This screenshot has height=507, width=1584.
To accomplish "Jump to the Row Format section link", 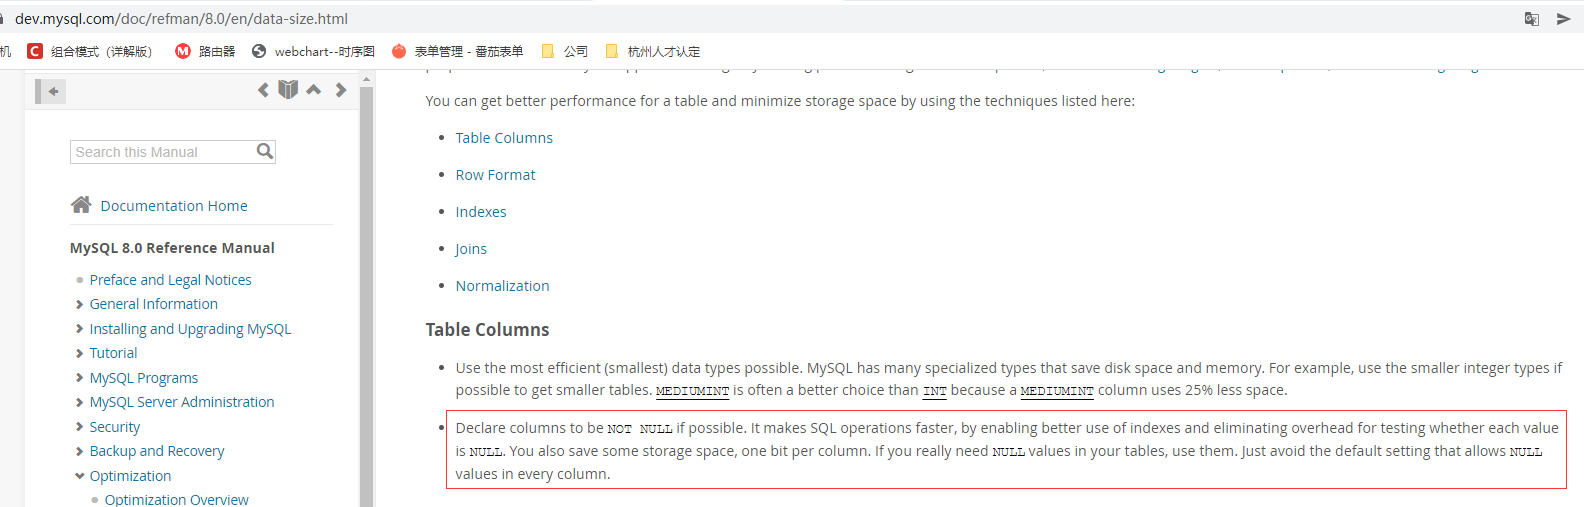I will point(495,175).
